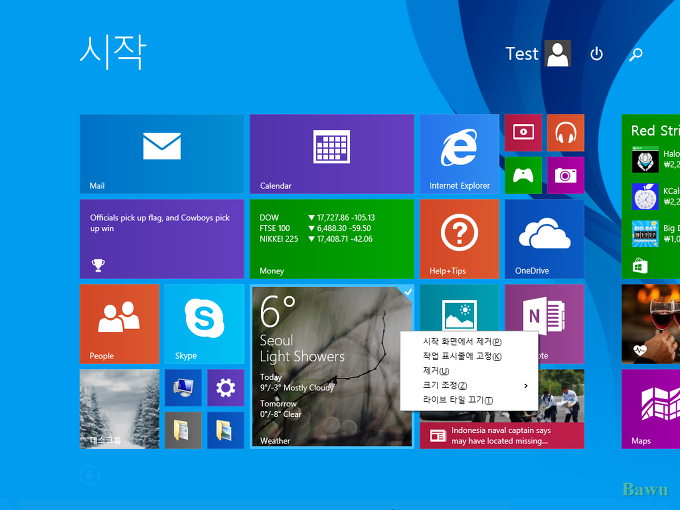The width and height of the screenshot is (680, 510).
Task: Choose '라이브 타일 끄기' menu entry
Action: pyautogui.click(x=469, y=400)
